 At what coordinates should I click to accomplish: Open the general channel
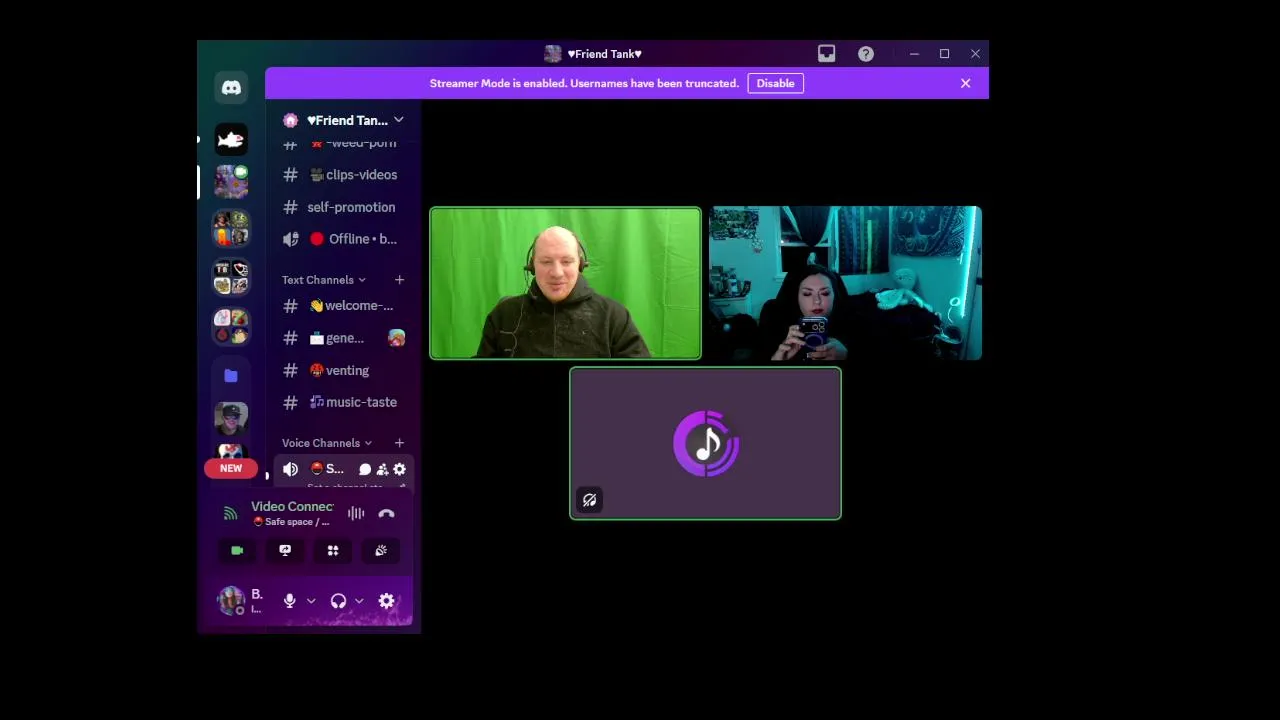pos(343,338)
